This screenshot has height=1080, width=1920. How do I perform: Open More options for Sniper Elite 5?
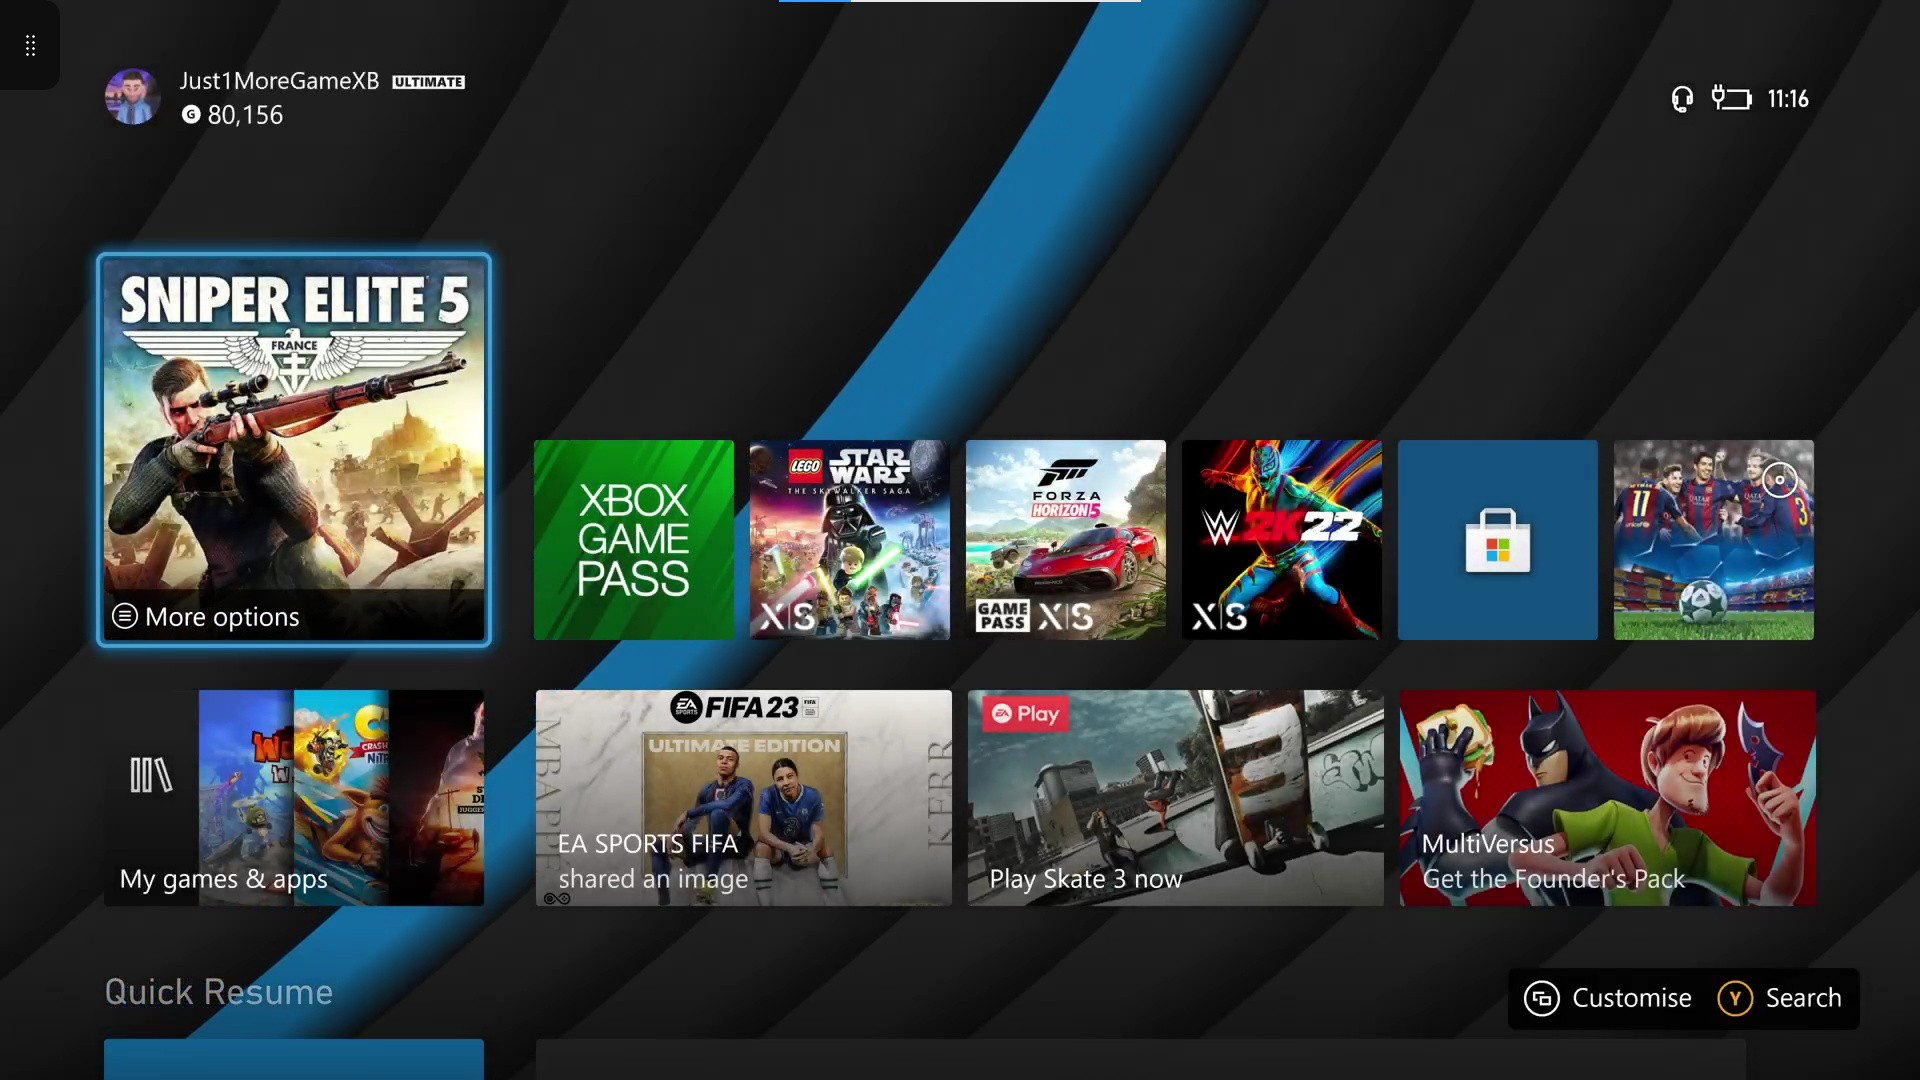coord(204,616)
